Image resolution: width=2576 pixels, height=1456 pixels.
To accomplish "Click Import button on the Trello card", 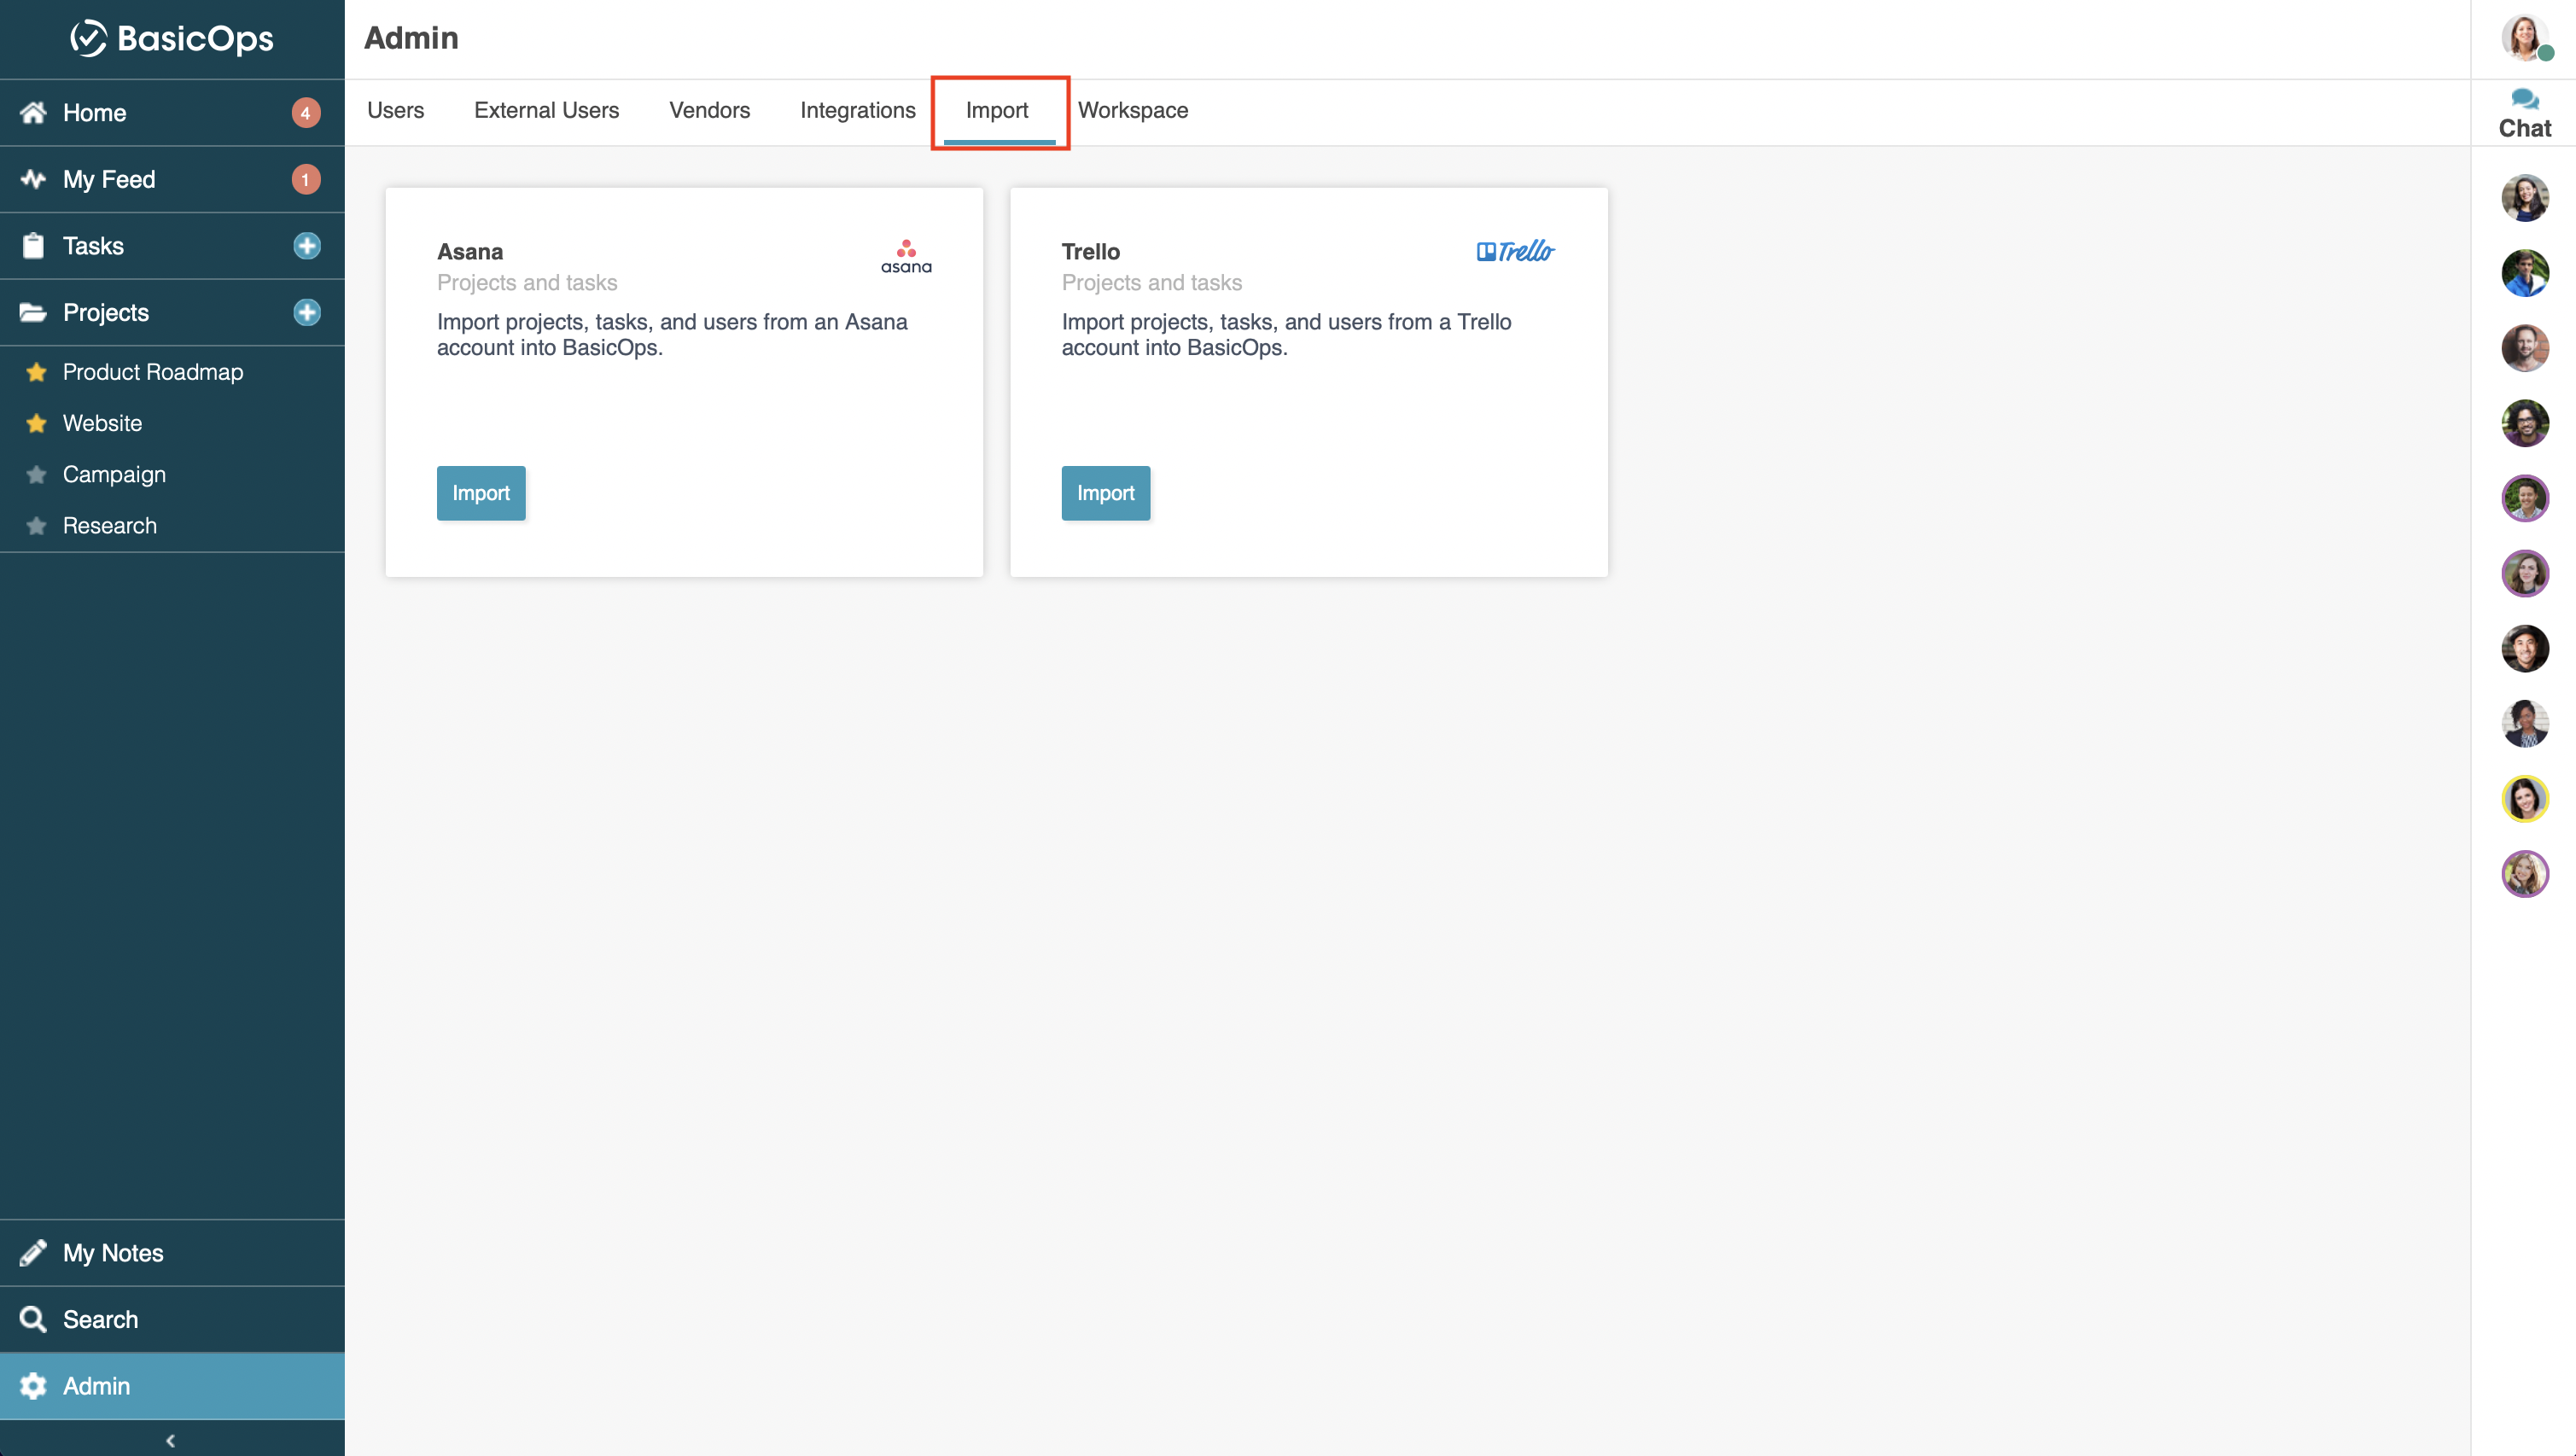I will pyautogui.click(x=1105, y=493).
